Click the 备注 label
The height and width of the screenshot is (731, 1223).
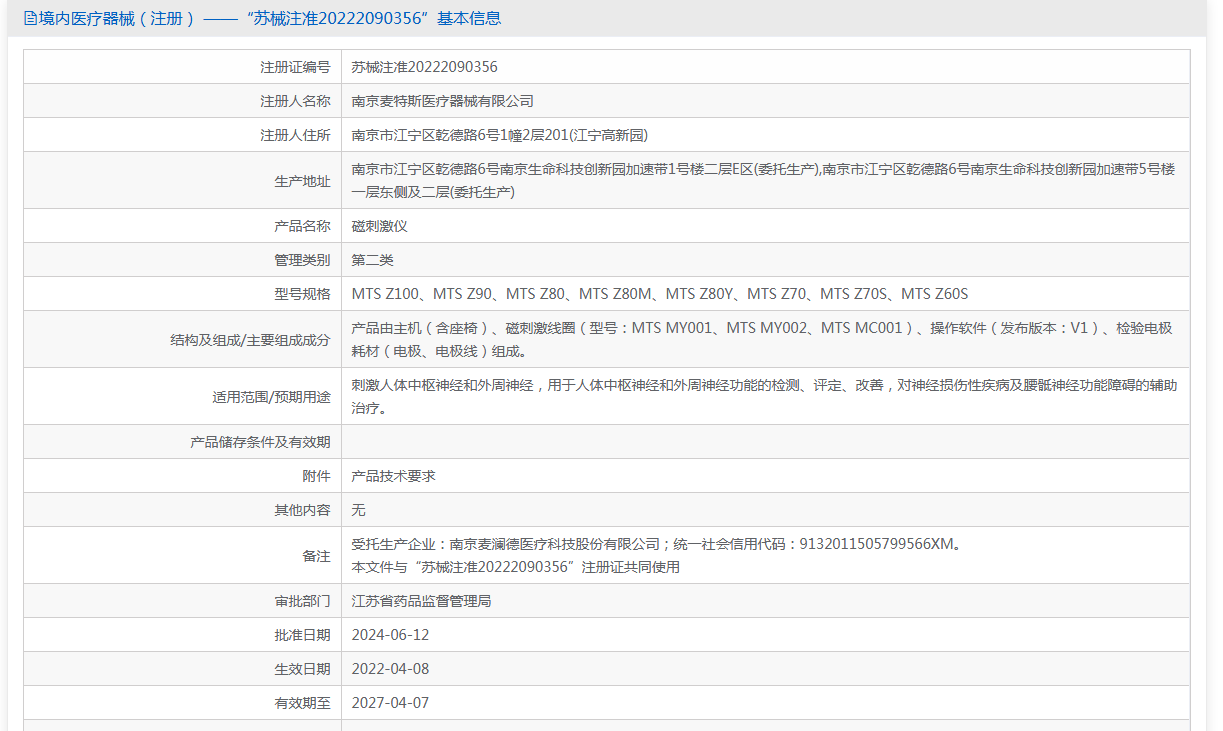[x=316, y=556]
